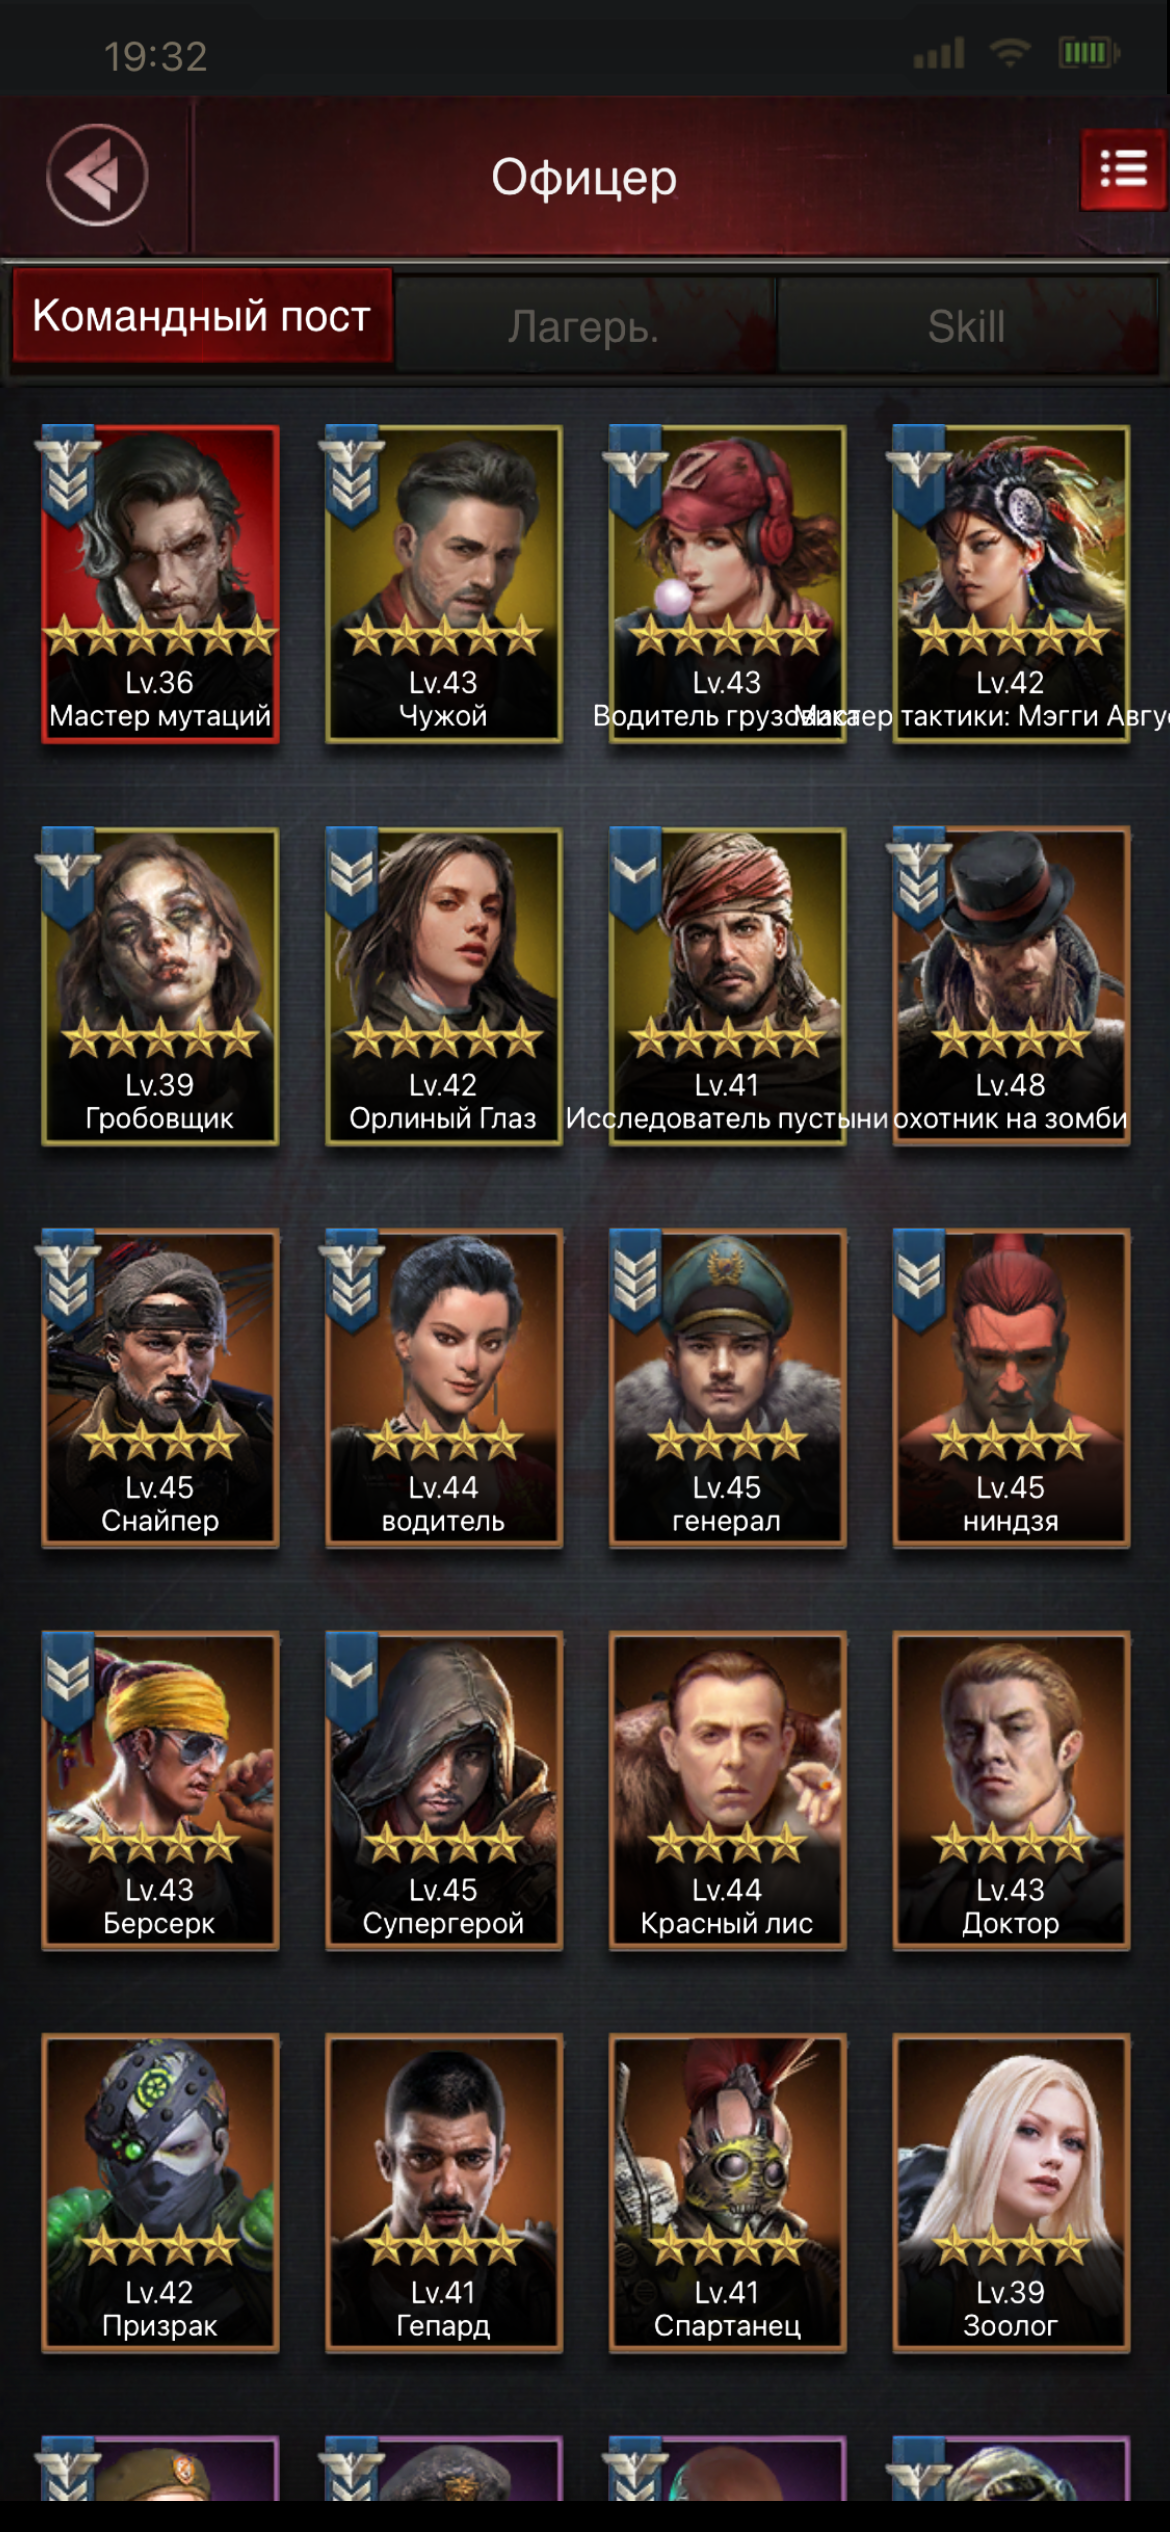This screenshot has height=2532, width=1170.
Task: Tap rank badge on Берсерк card
Action: click(68, 1683)
